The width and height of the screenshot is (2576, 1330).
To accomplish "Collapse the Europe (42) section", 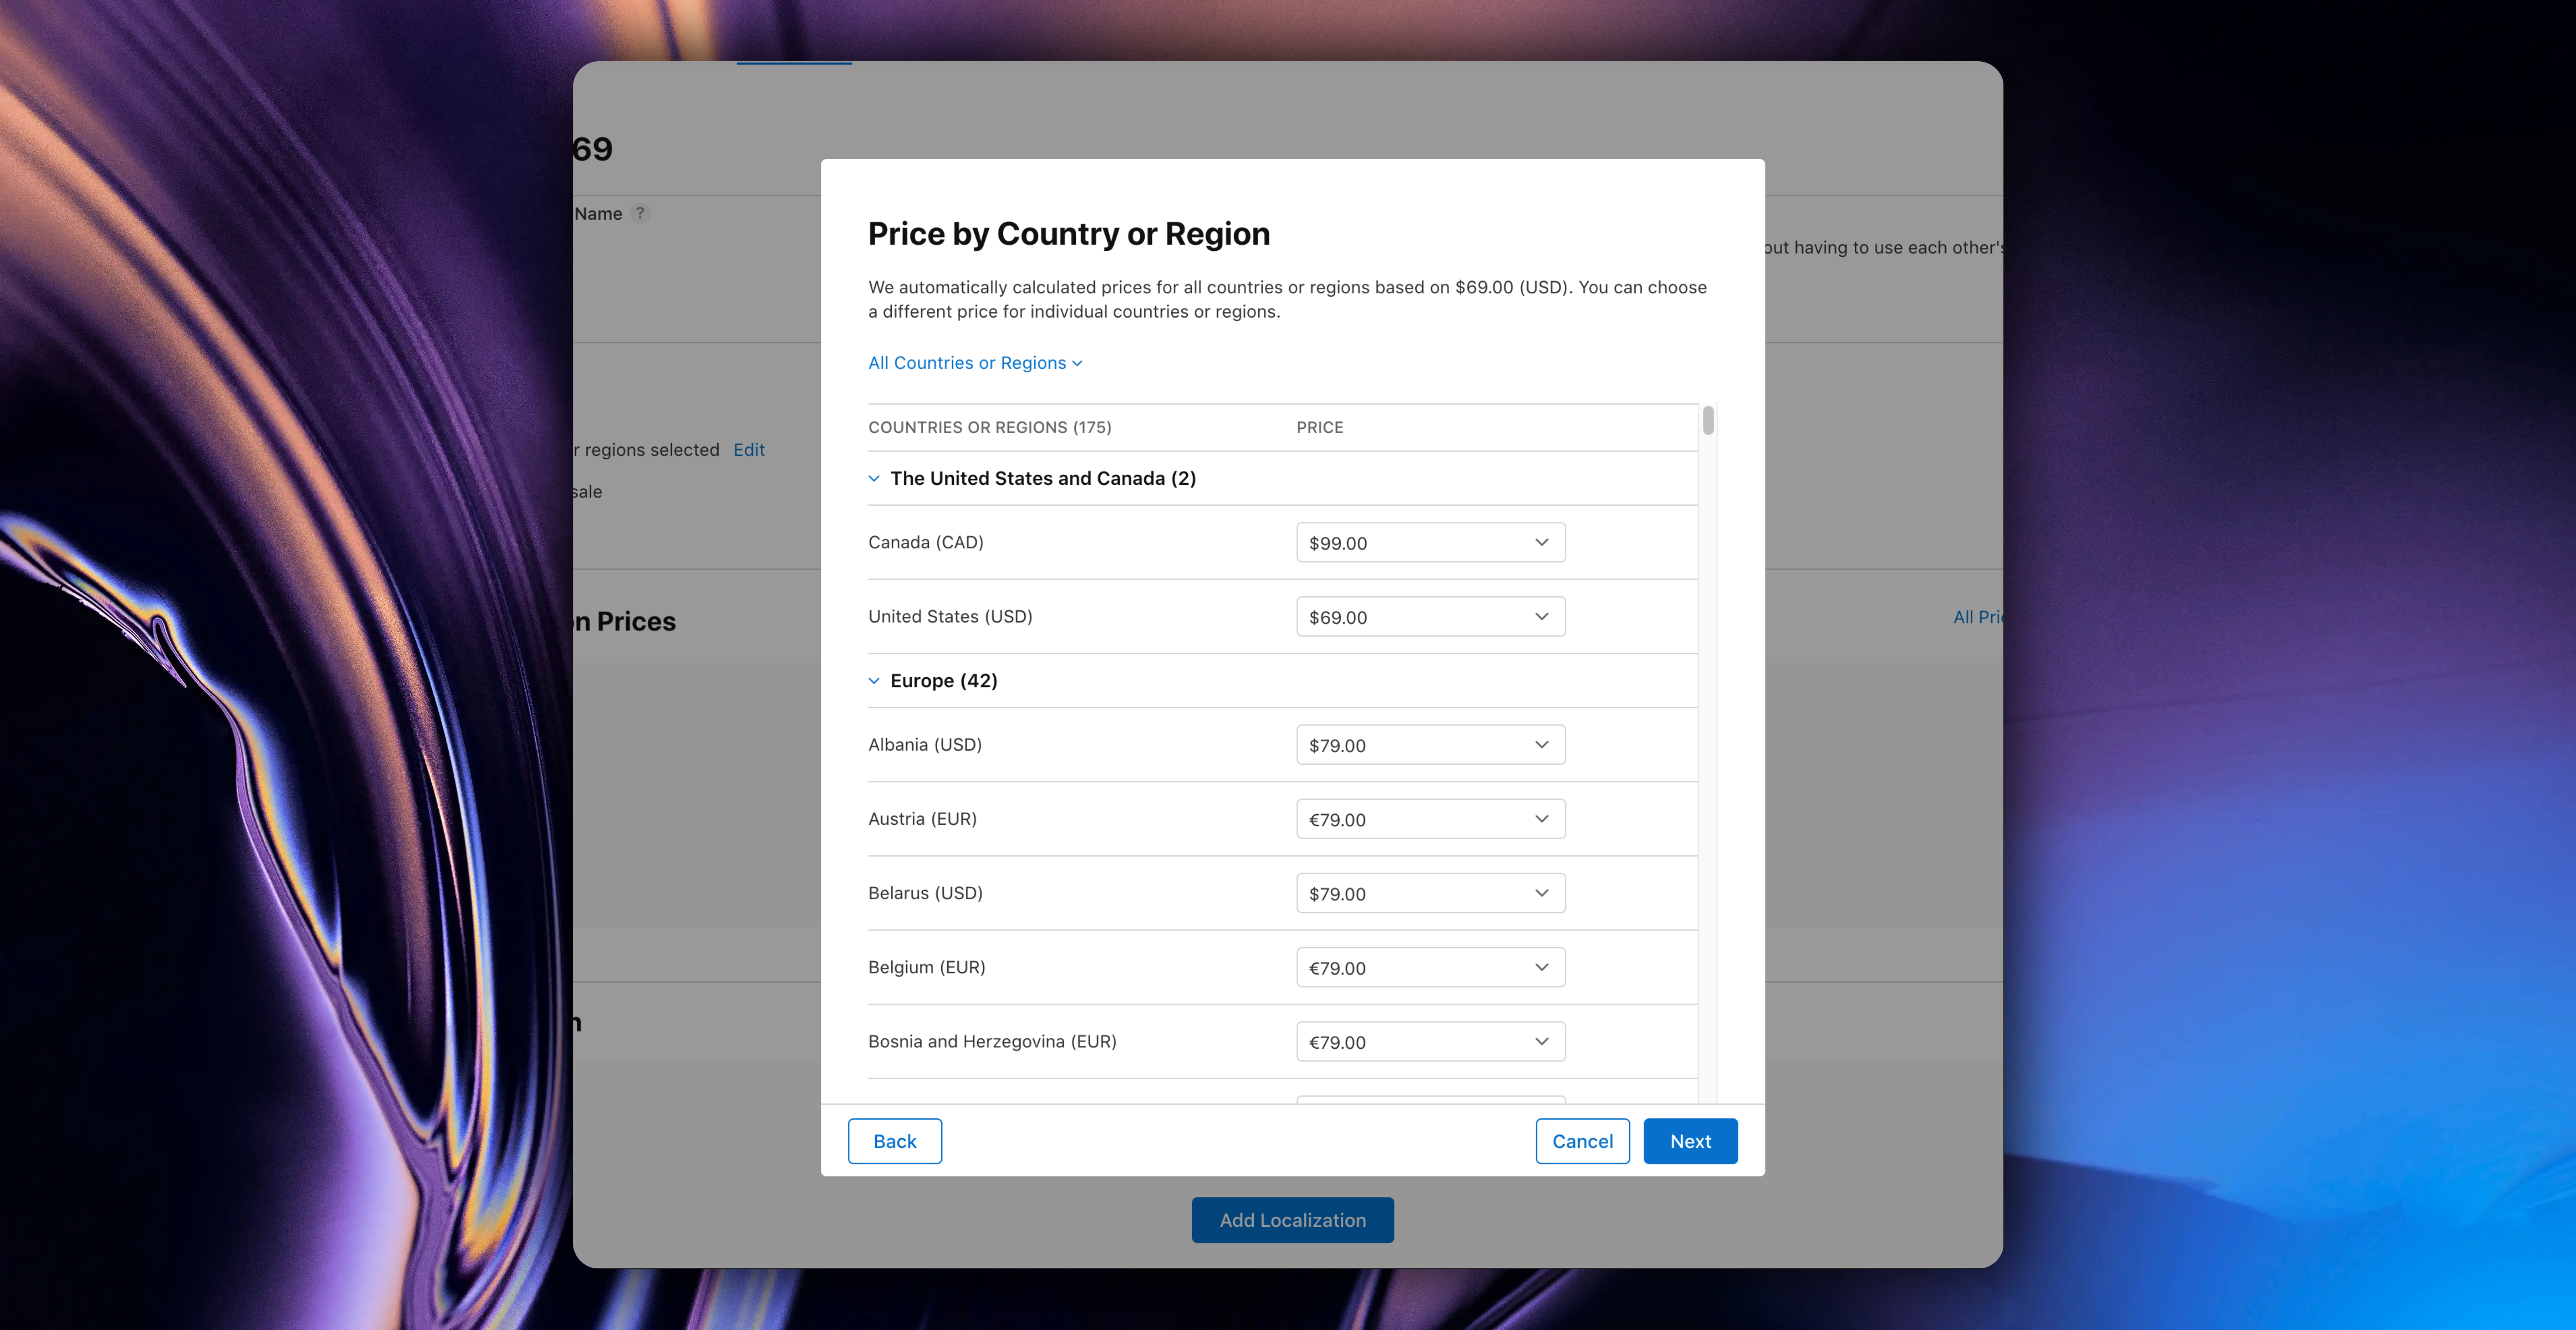I will [873, 680].
